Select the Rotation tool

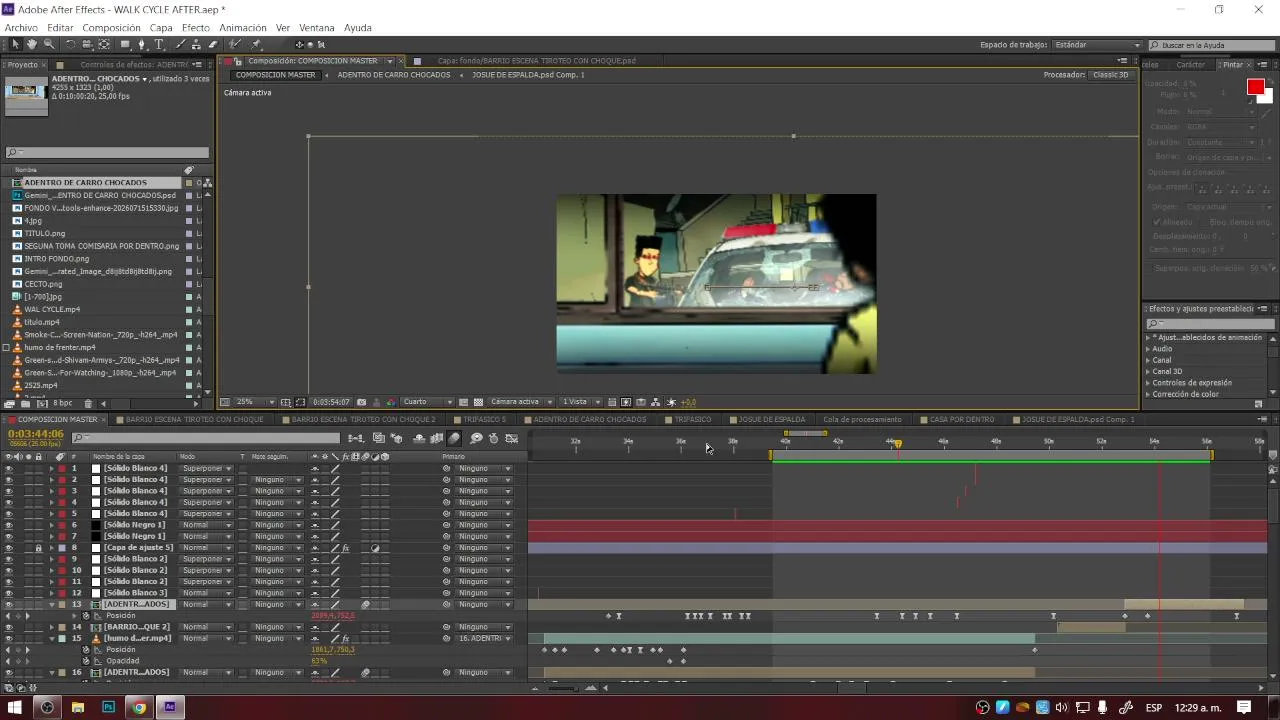70,44
